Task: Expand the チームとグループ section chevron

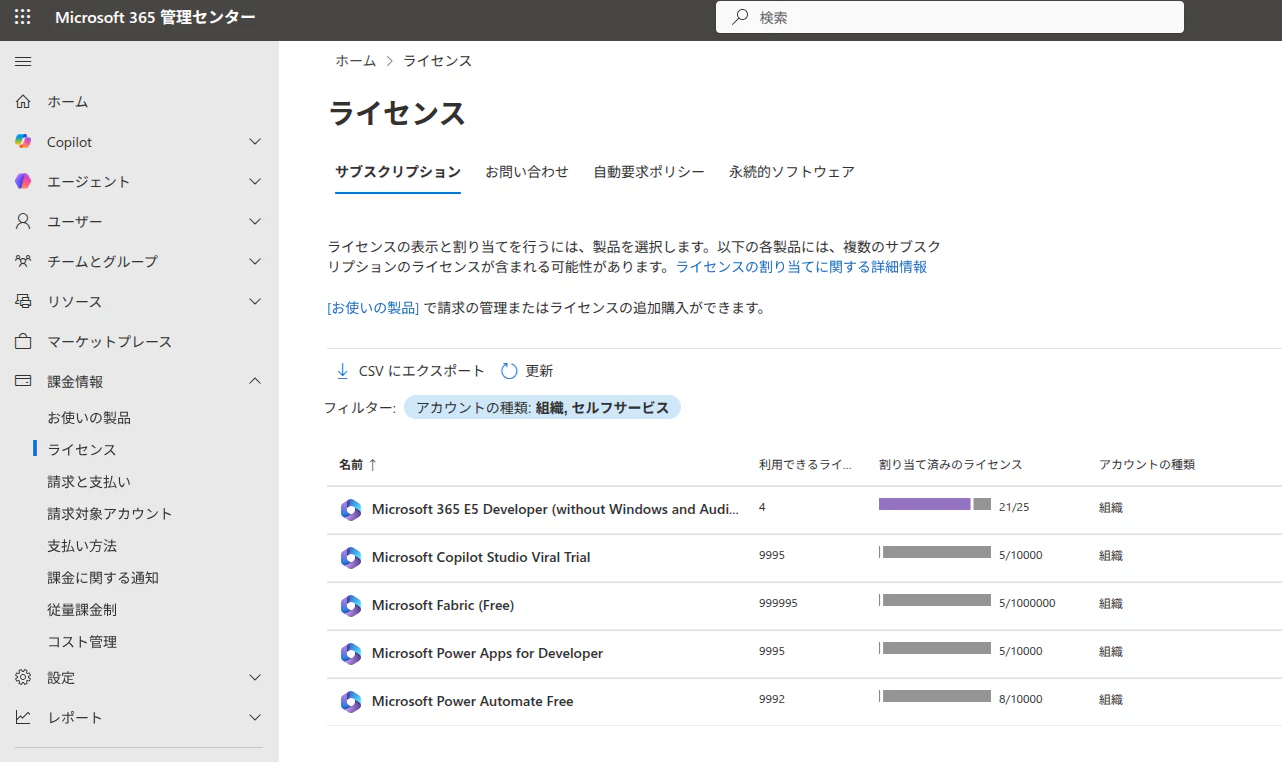Action: [255, 262]
